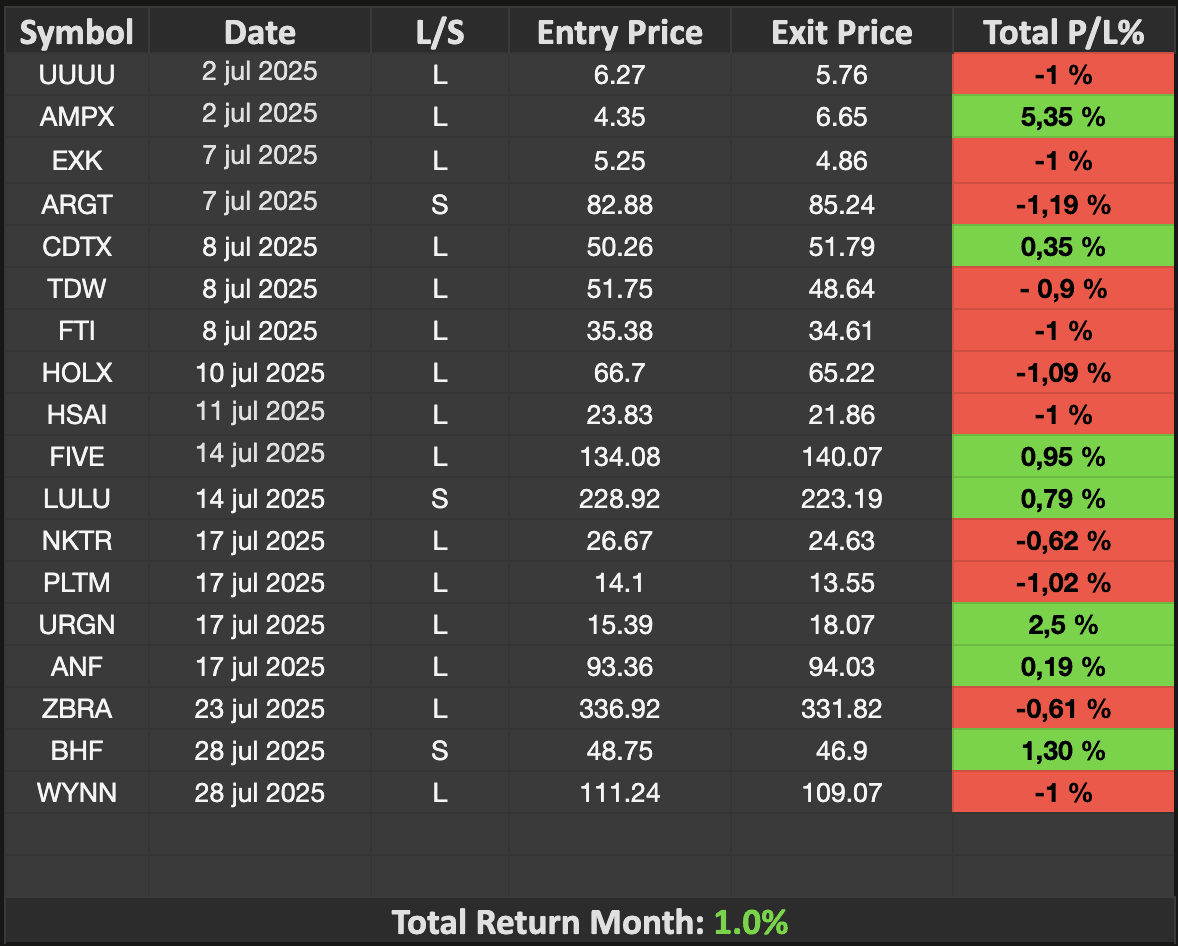The height and width of the screenshot is (946, 1178).
Task: Click the L/S column header
Action: 440,32
